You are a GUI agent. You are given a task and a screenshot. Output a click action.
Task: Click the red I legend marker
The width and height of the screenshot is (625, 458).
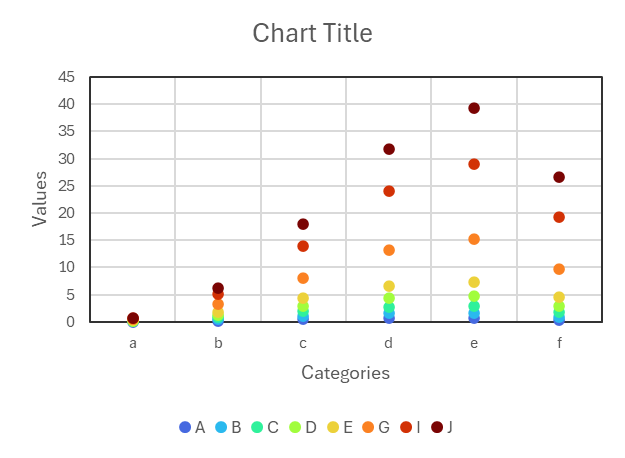coord(406,427)
